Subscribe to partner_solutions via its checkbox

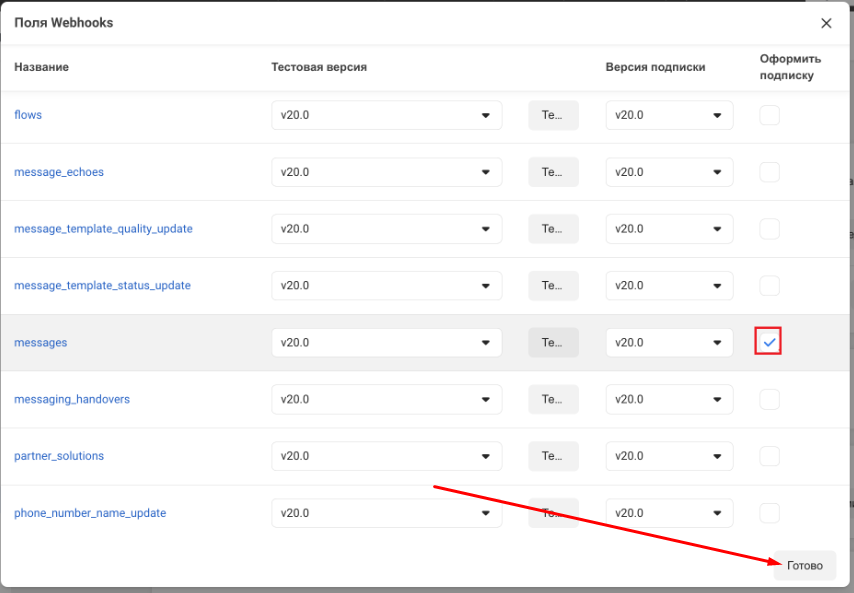click(x=769, y=456)
